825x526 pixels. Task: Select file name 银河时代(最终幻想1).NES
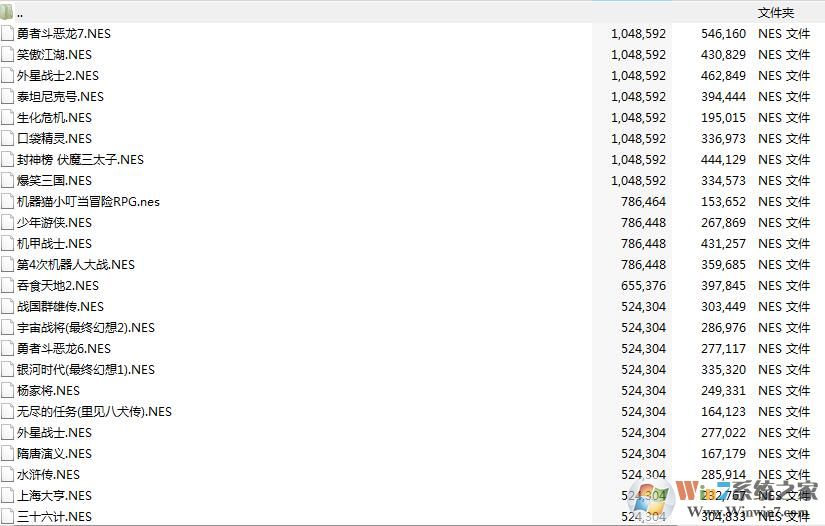[86, 370]
